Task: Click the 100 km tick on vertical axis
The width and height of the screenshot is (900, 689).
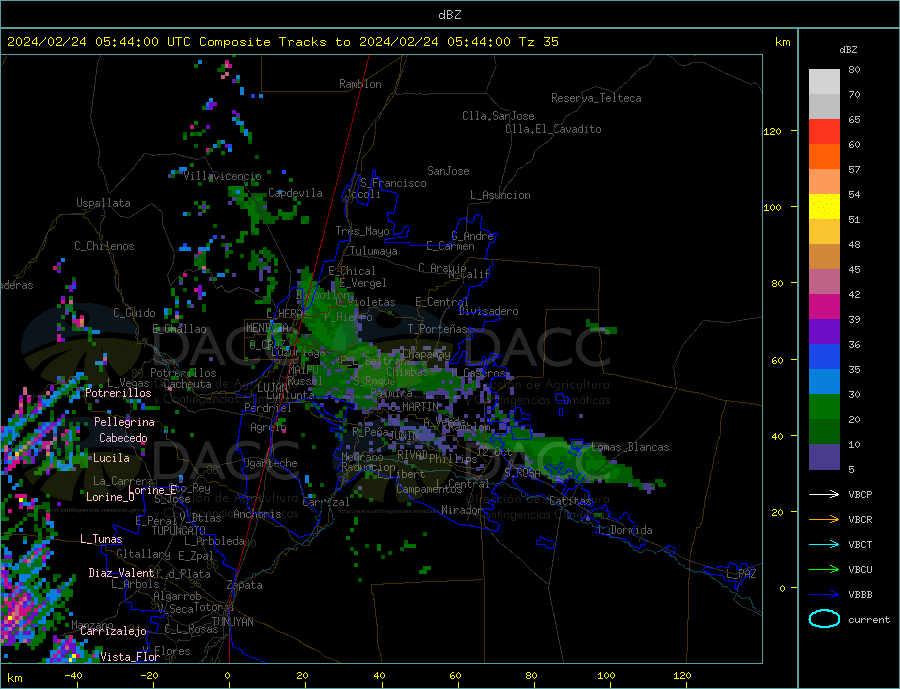Action: pos(773,207)
